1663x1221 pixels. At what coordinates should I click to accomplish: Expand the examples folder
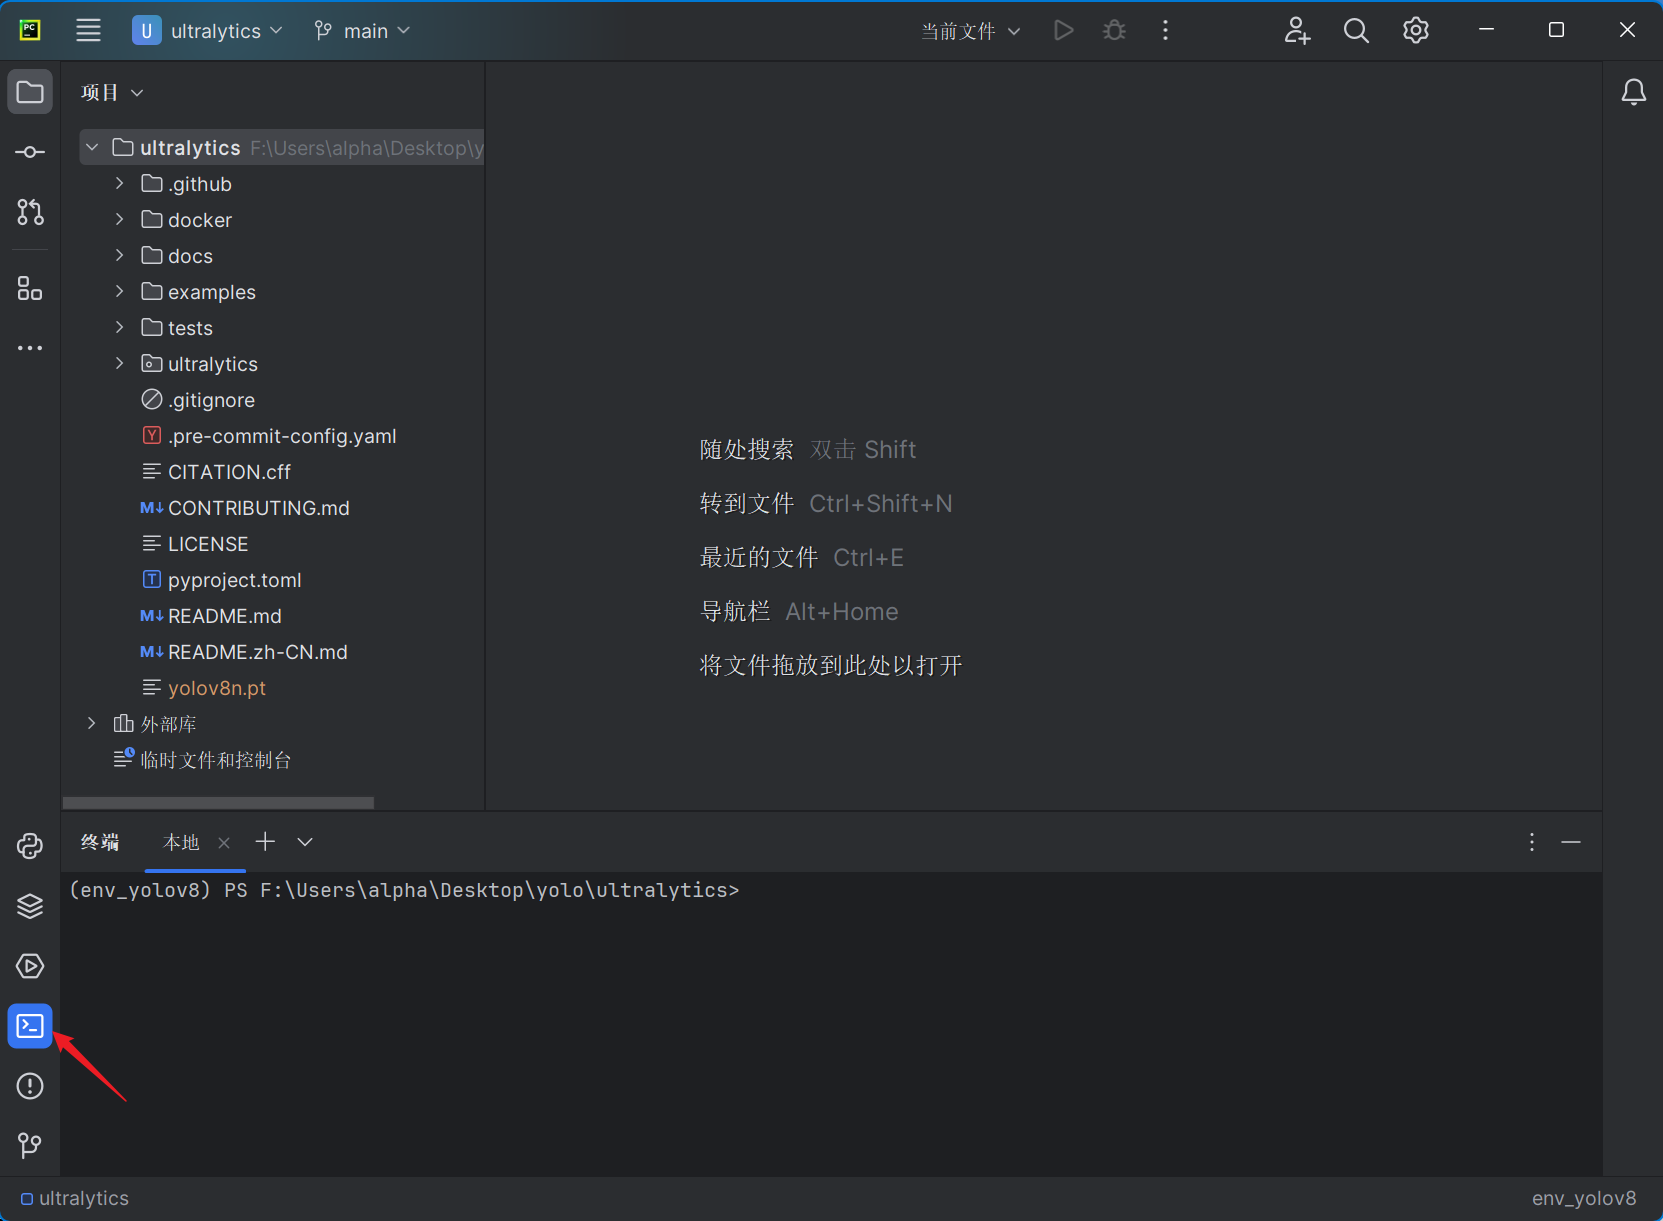(x=120, y=292)
